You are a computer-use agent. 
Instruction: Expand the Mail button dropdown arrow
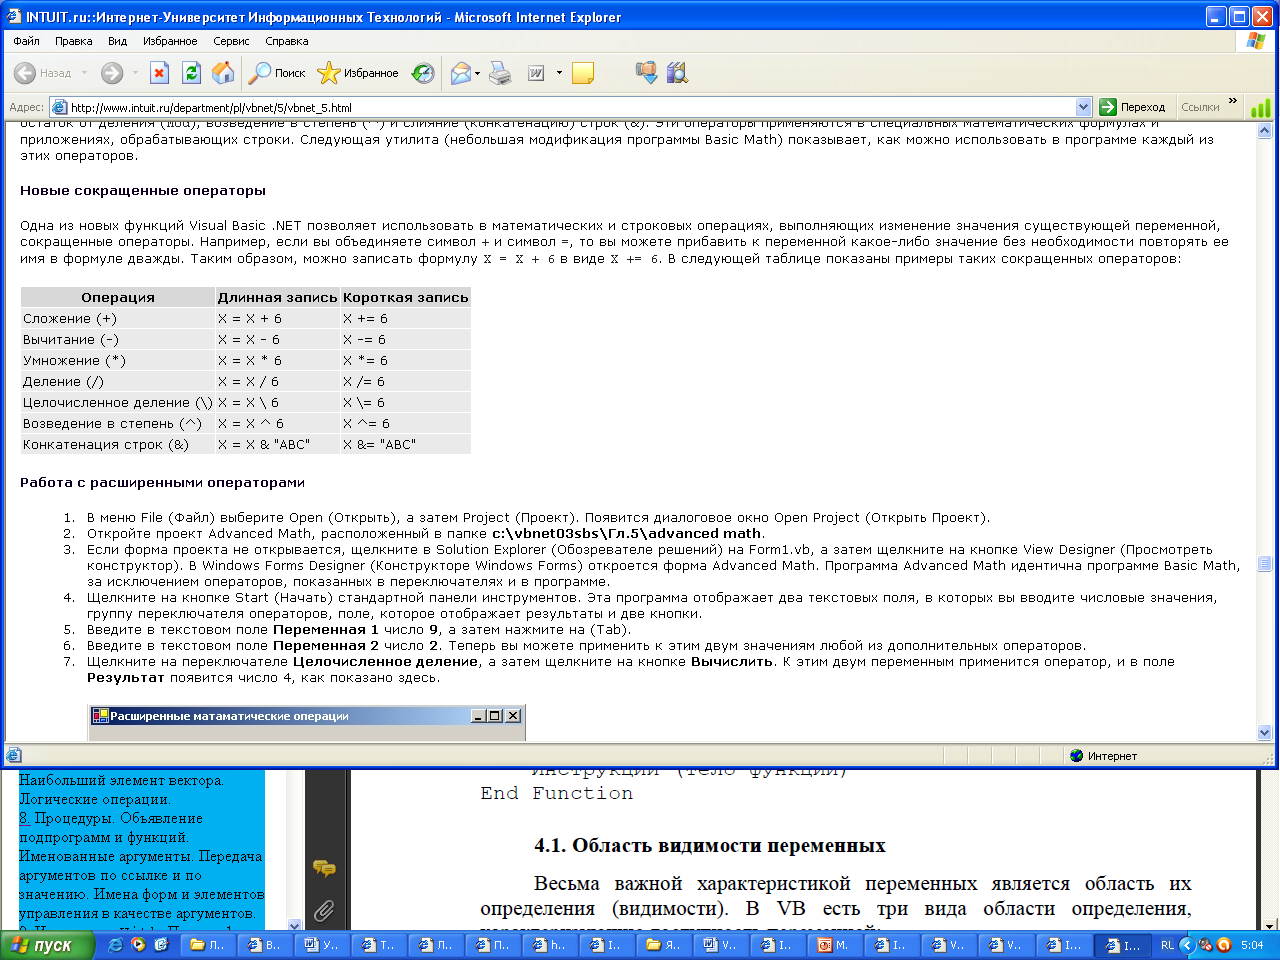click(x=477, y=73)
